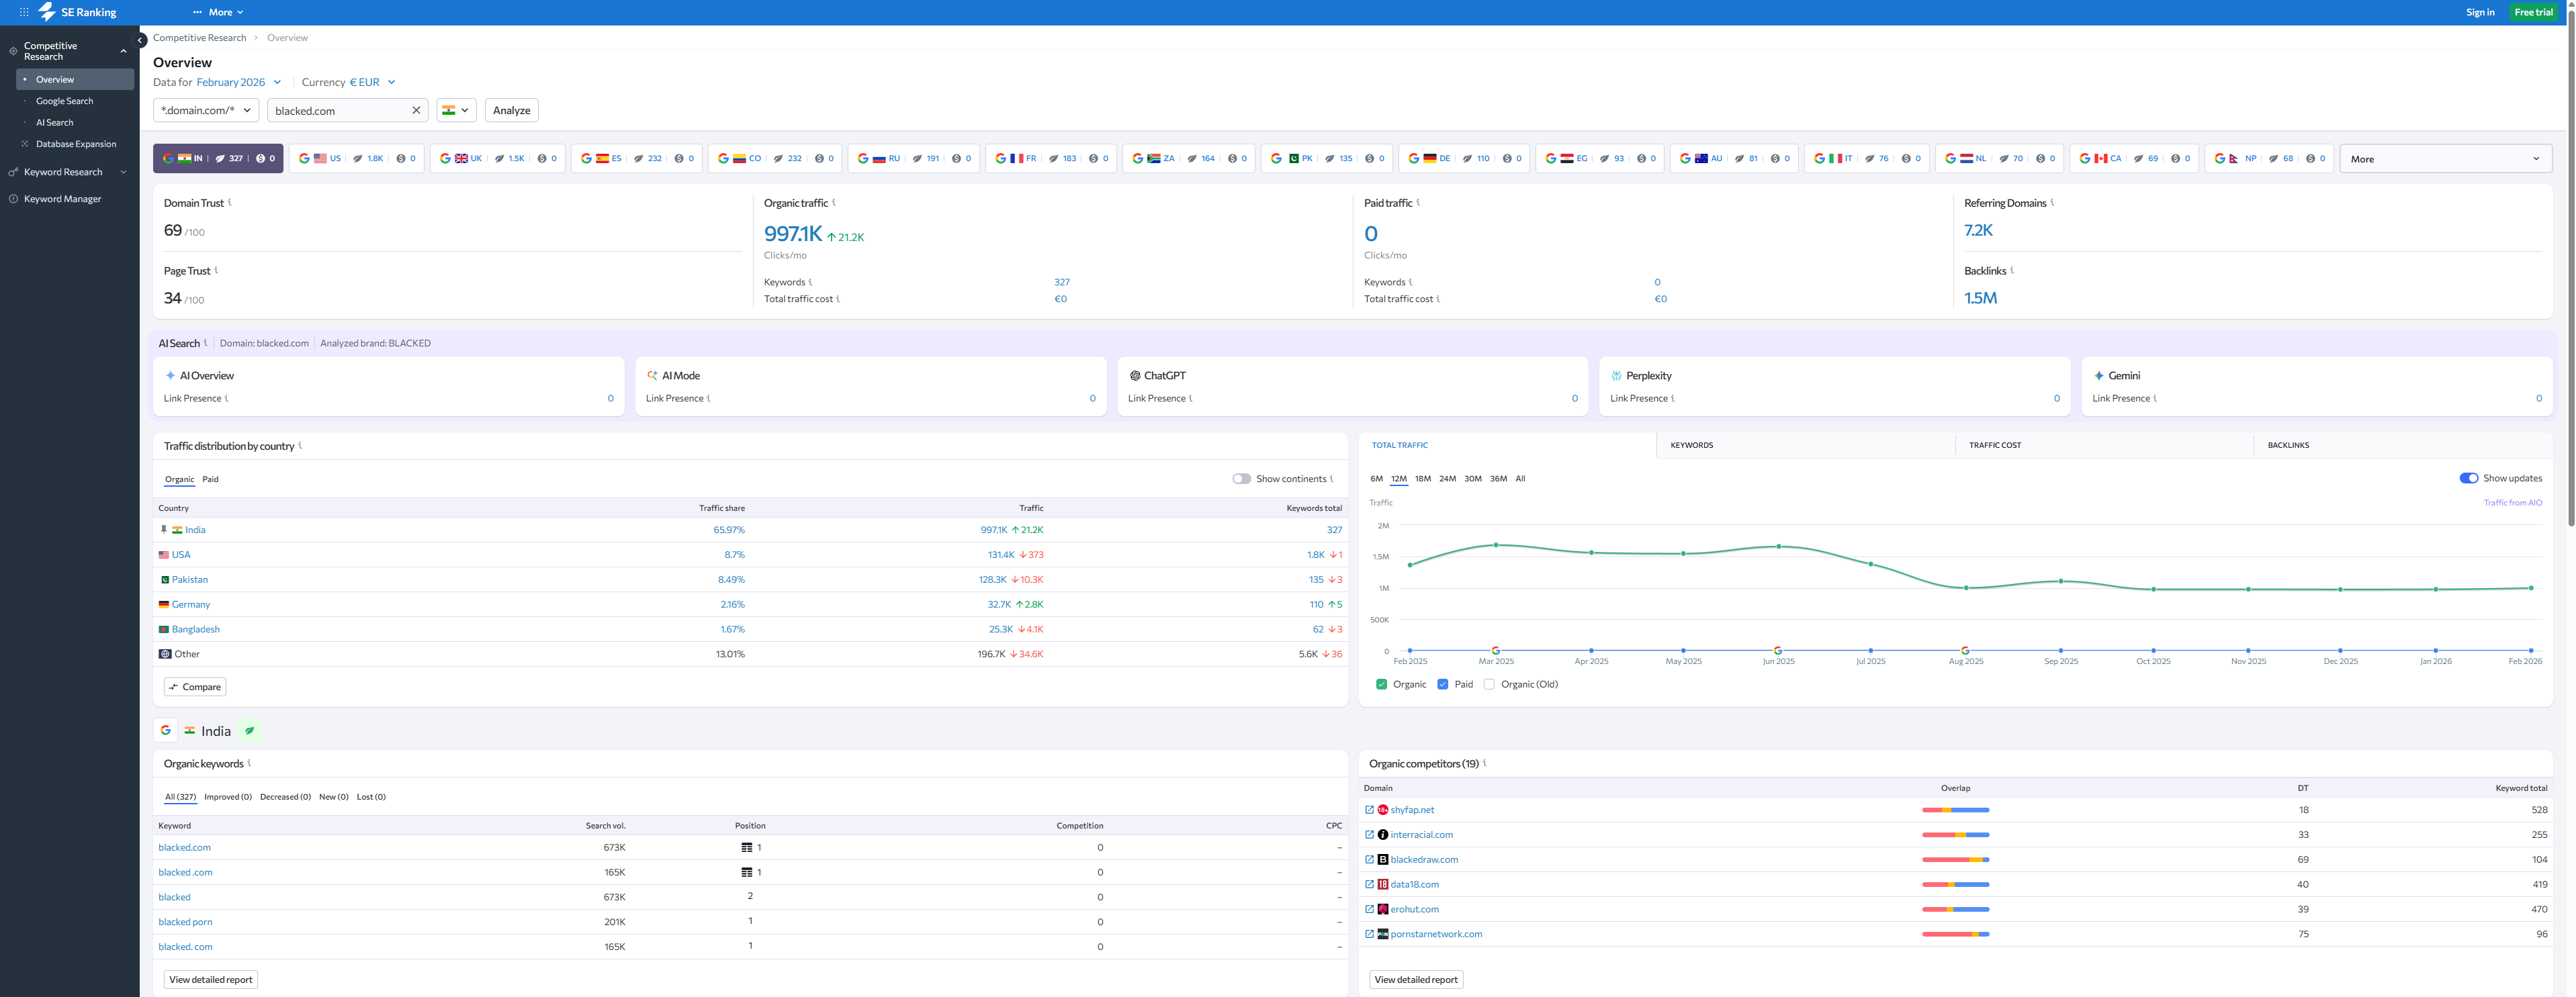Image resolution: width=2576 pixels, height=997 pixels.
Task: Check the Organic (Old) checkbox
Action: [1489, 685]
